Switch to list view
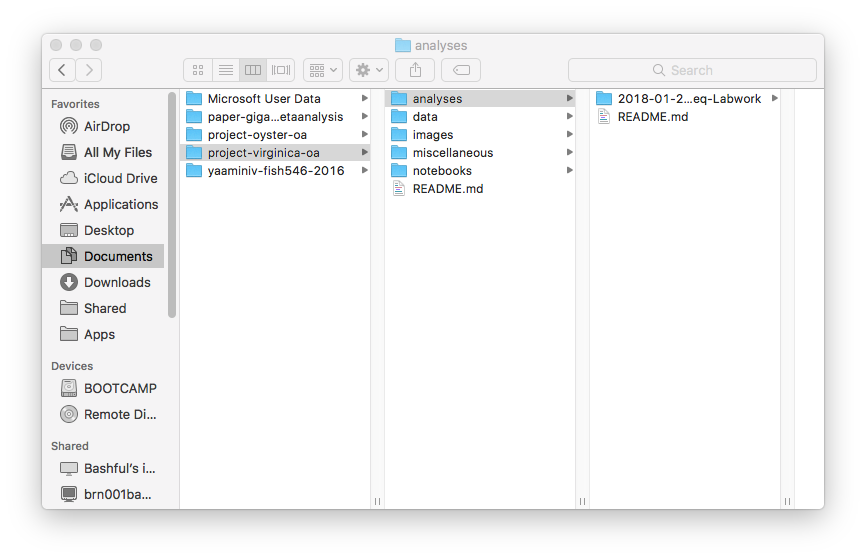The width and height of the screenshot is (866, 559). click(x=225, y=70)
